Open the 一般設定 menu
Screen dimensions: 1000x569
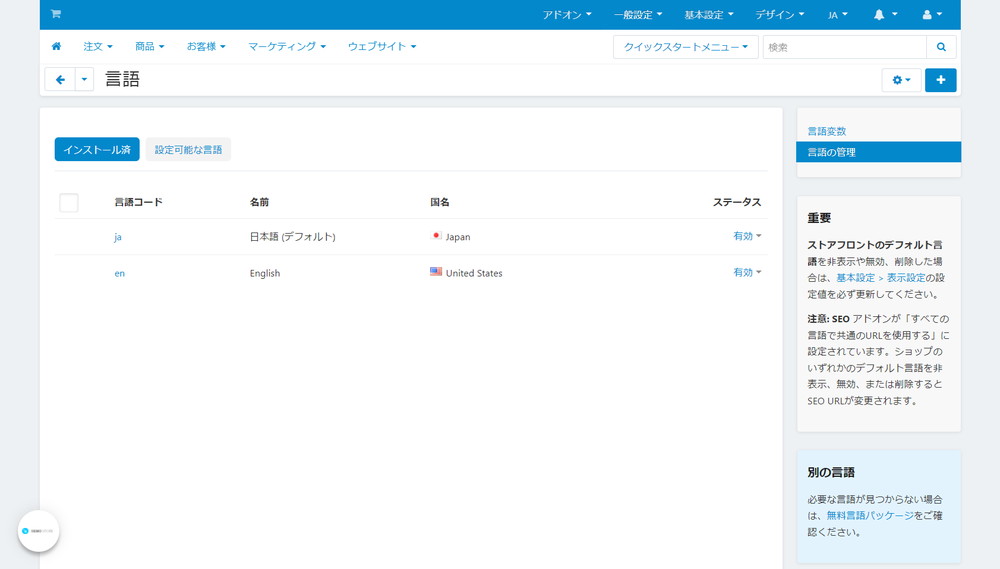point(638,14)
